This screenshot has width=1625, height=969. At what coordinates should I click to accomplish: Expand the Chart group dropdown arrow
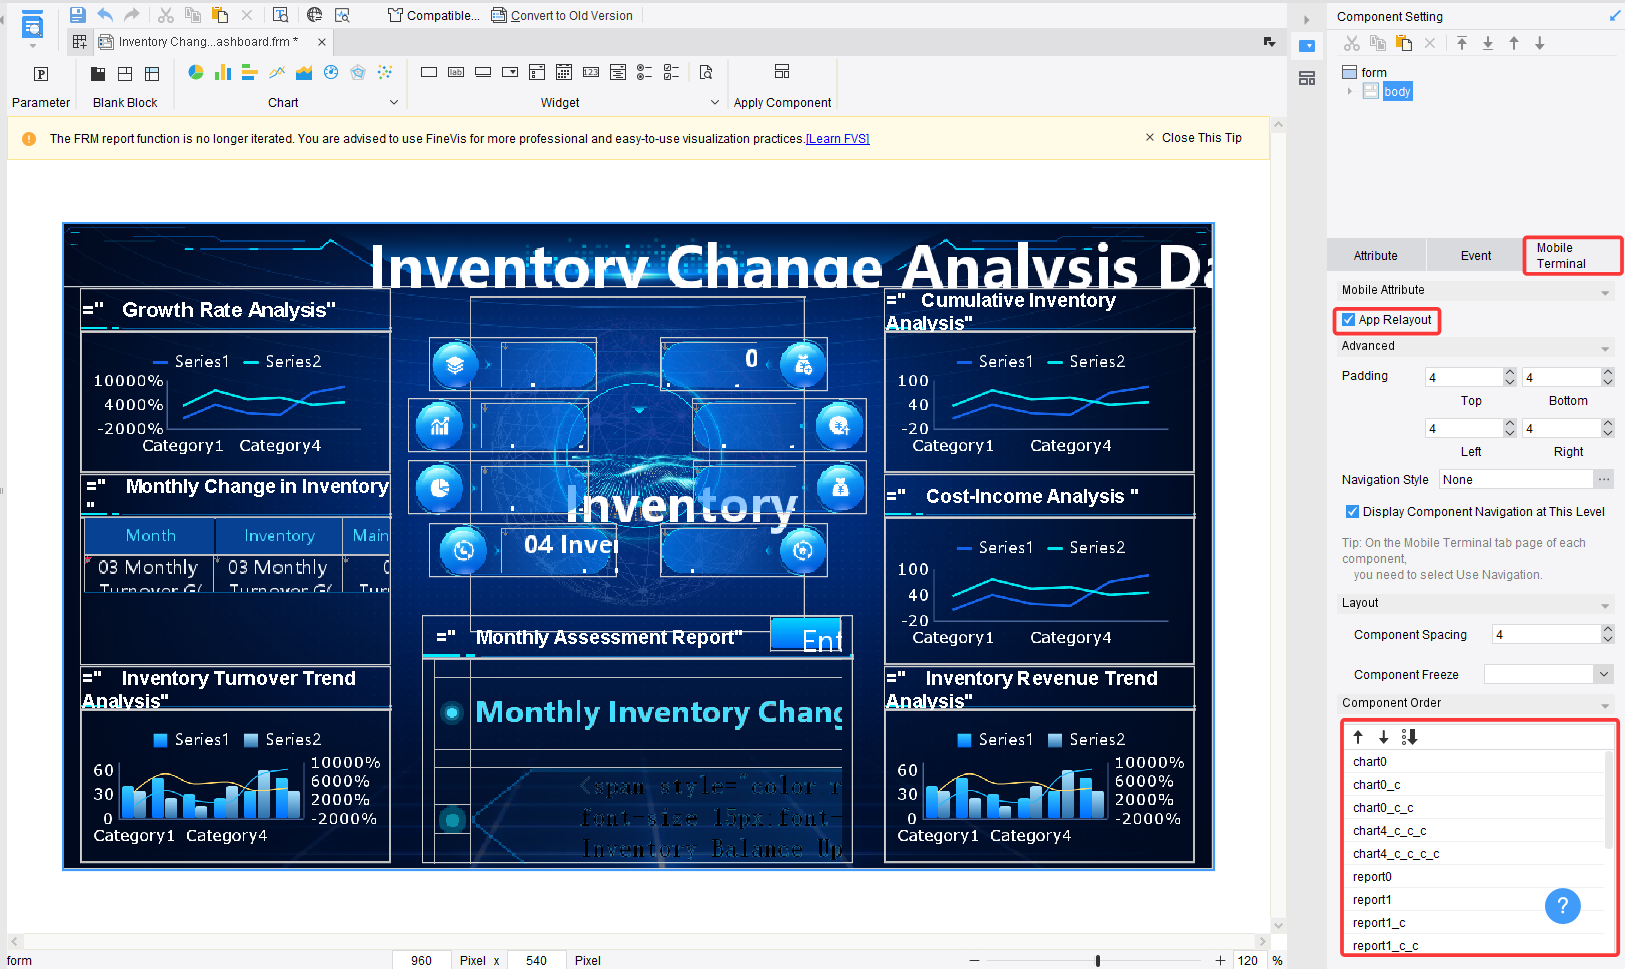click(x=394, y=102)
